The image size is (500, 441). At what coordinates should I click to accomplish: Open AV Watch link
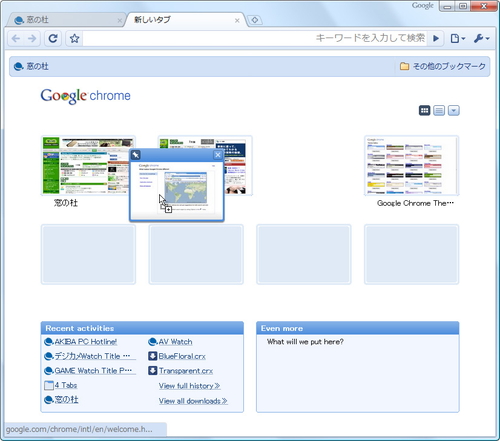point(175,342)
